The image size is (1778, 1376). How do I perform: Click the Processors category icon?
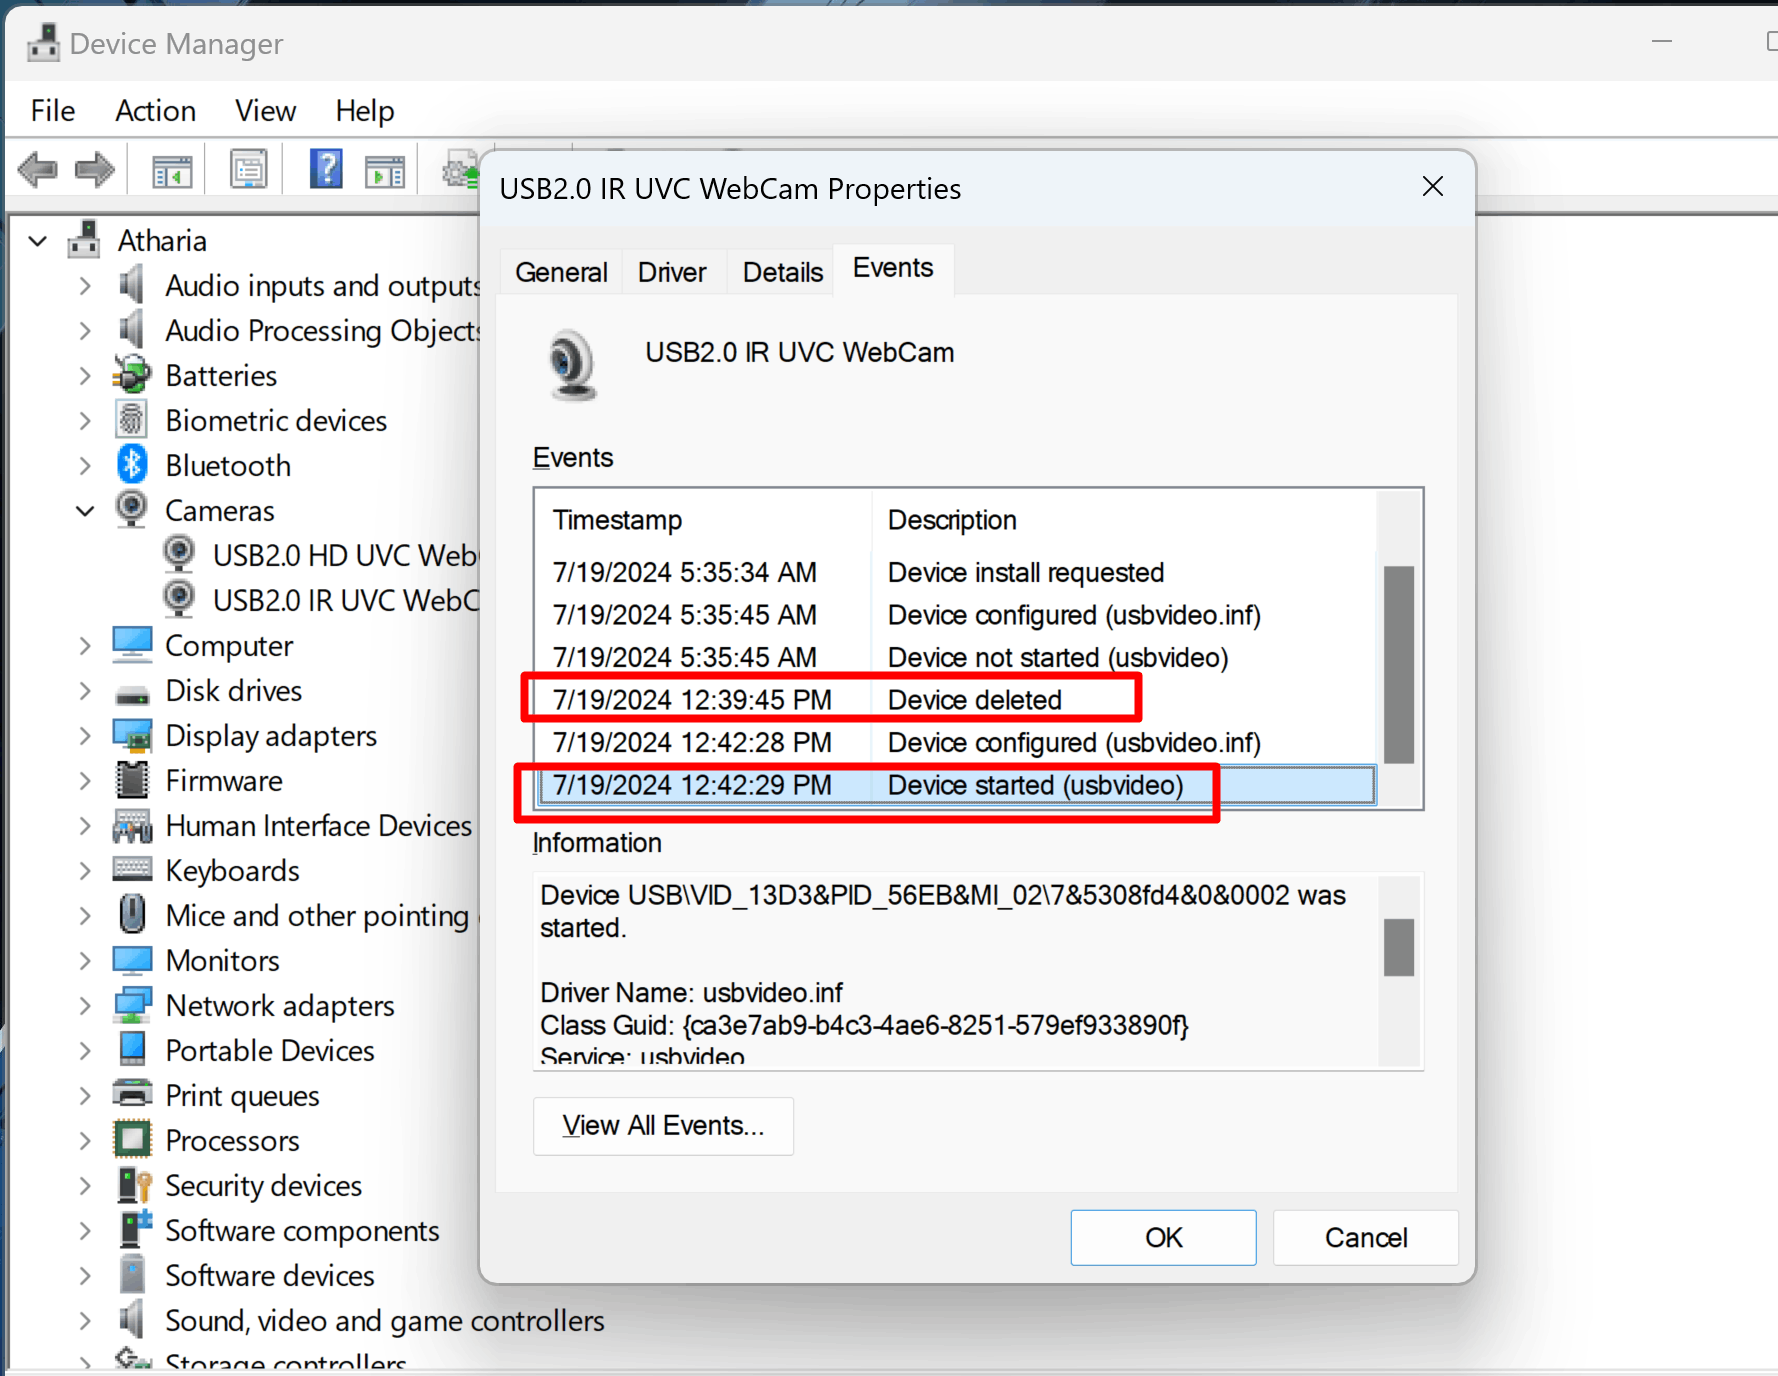pyautogui.click(x=132, y=1139)
